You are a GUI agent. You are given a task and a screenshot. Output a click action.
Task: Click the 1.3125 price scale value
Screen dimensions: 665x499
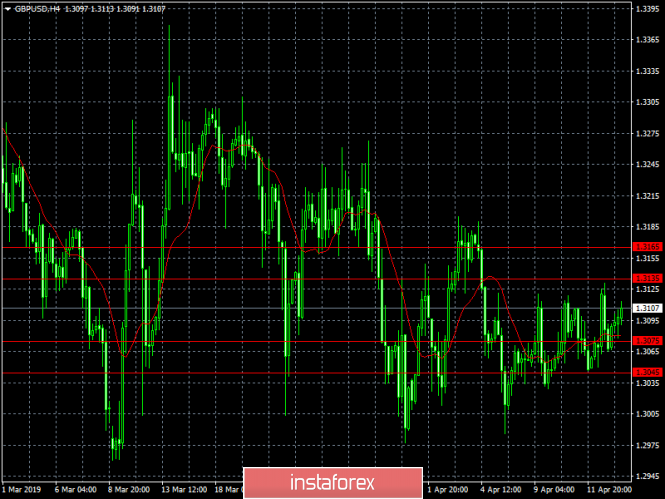coord(648,289)
